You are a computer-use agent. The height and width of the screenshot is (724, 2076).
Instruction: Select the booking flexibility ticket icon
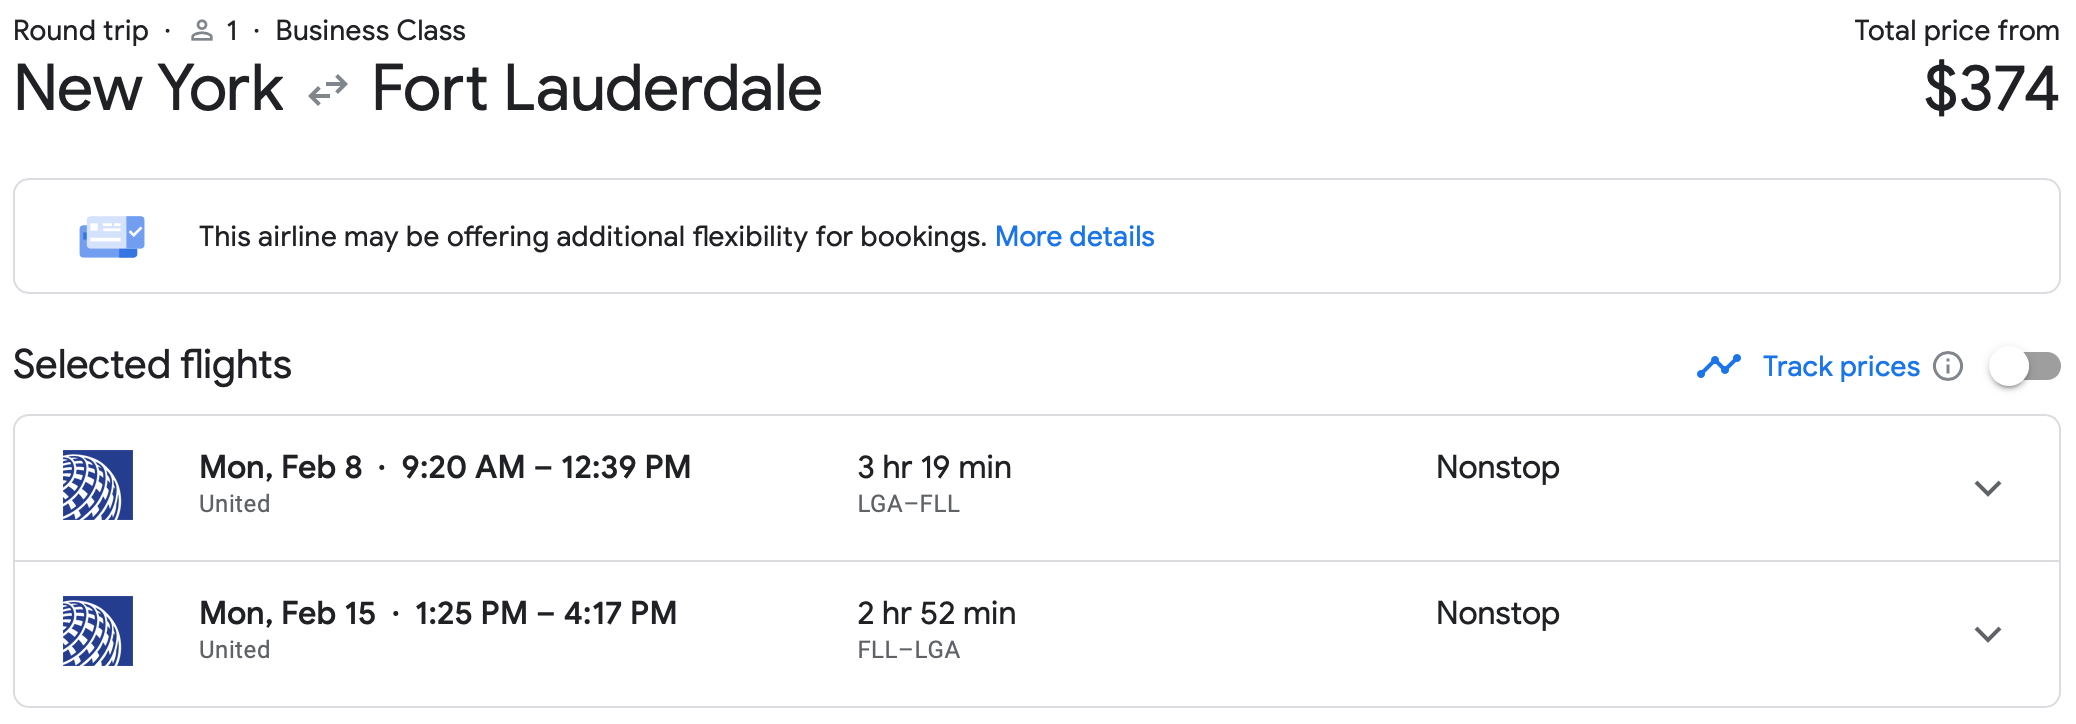[110, 236]
